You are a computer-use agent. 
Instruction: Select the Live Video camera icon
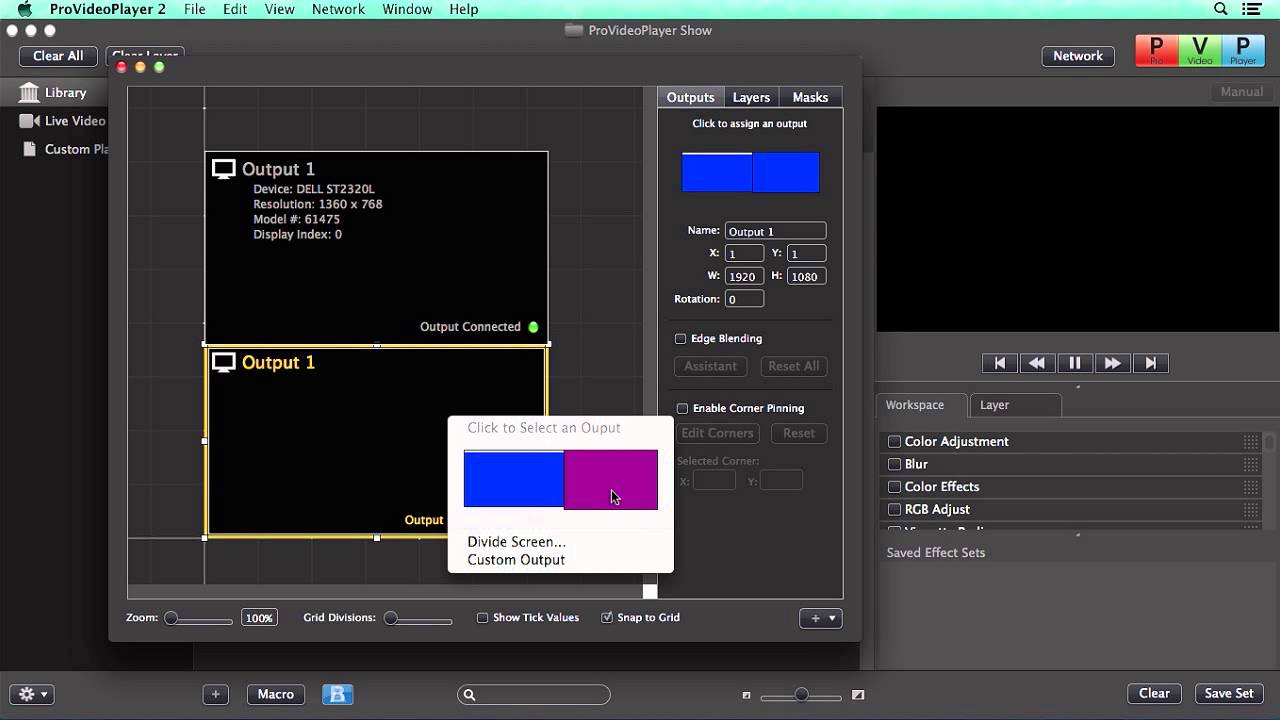click(x=29, y=121)
